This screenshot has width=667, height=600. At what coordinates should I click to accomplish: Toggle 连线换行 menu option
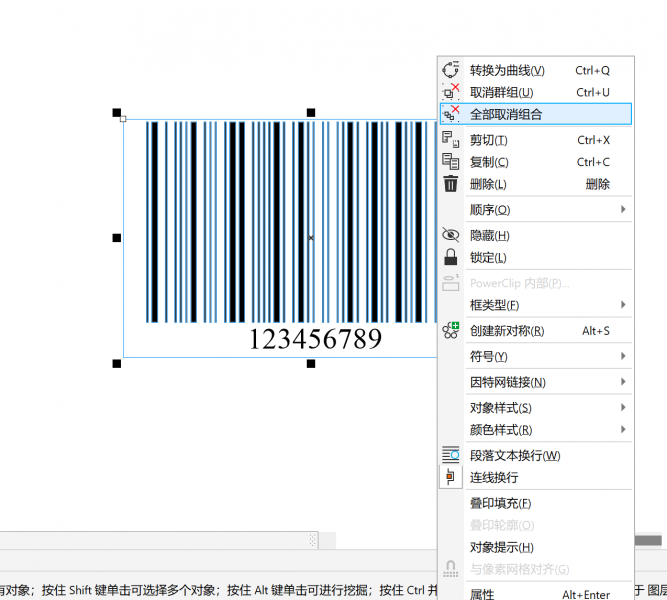click(536, 477)
